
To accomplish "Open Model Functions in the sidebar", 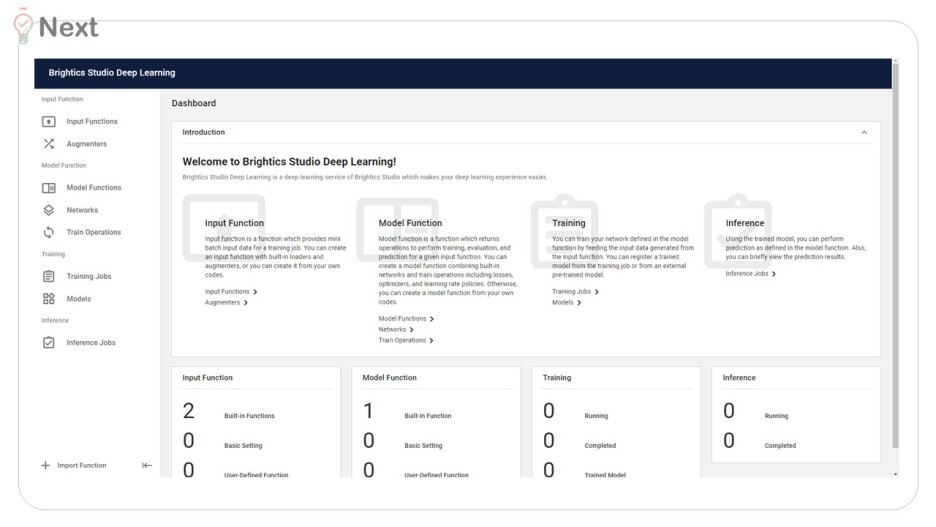I will [x=94, y=188].
